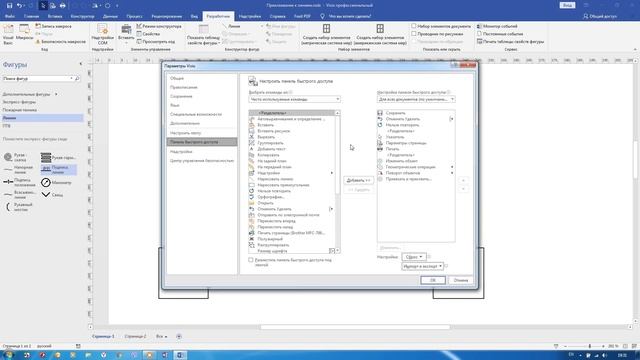Switch to Главная ribbon tab

point(31,16)
